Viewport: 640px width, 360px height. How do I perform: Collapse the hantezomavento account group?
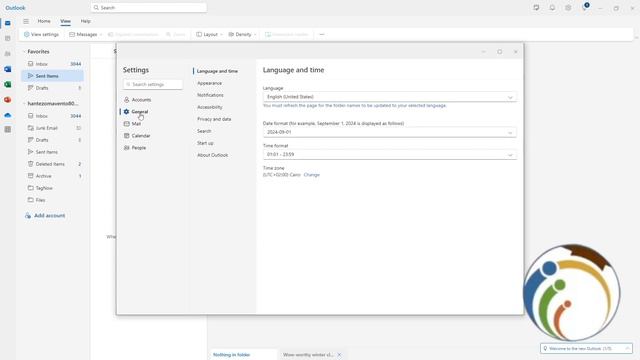[x=24, y=104]
